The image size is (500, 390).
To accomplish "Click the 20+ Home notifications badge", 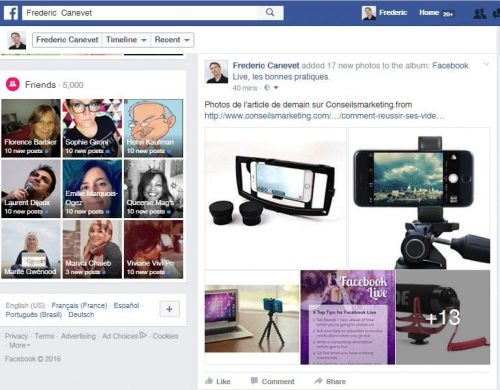I will click(448, 14).
